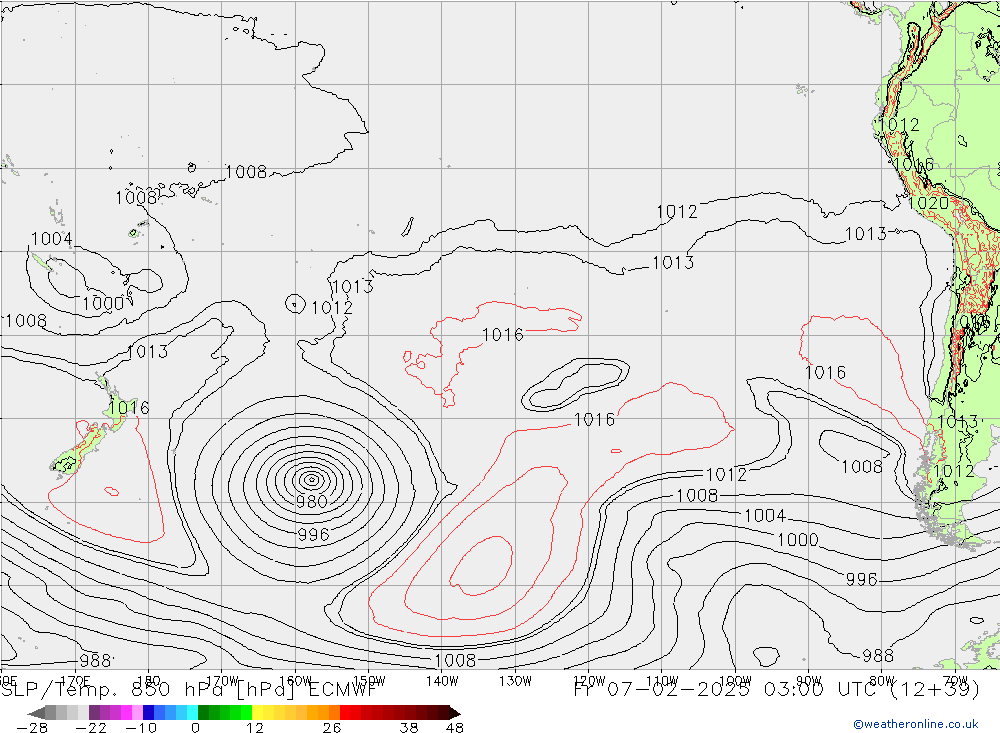Screen dimensions: 1000x733
Task: Click the 1016 label over New Zealand
Action: pos(128,407)
